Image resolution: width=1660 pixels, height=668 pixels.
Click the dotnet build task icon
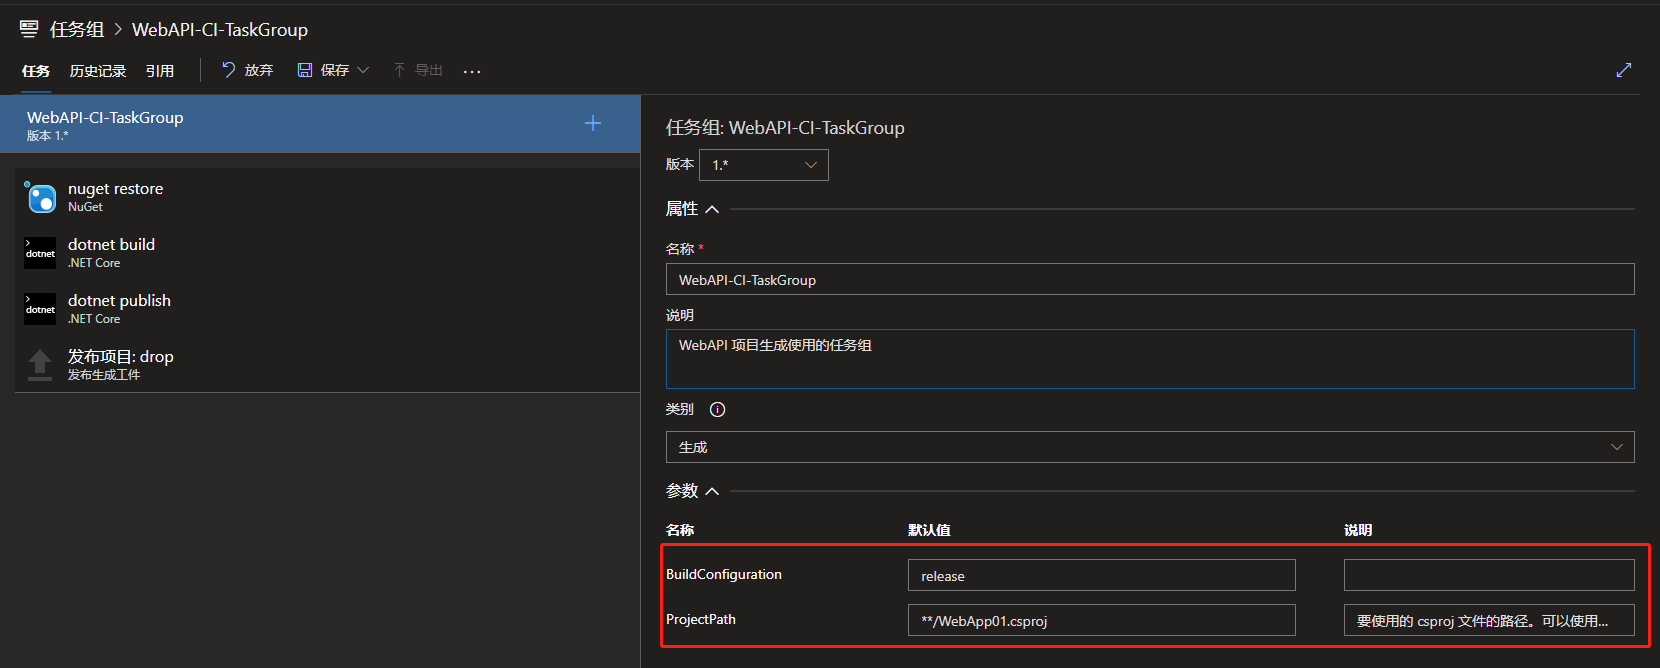point(41,253)
